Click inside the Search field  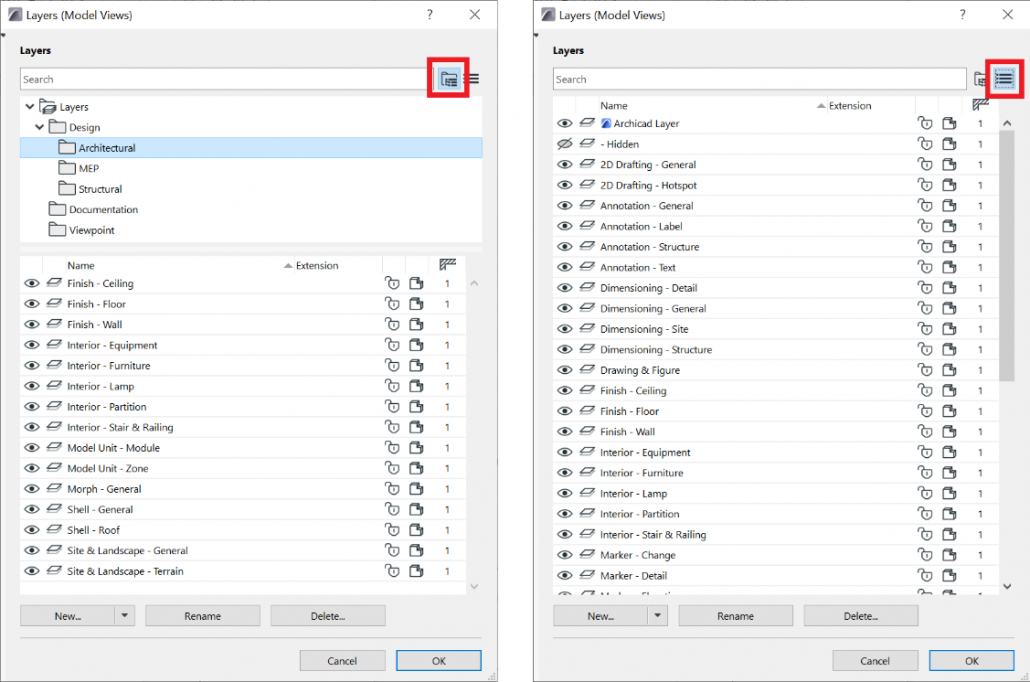pos(200,79)
